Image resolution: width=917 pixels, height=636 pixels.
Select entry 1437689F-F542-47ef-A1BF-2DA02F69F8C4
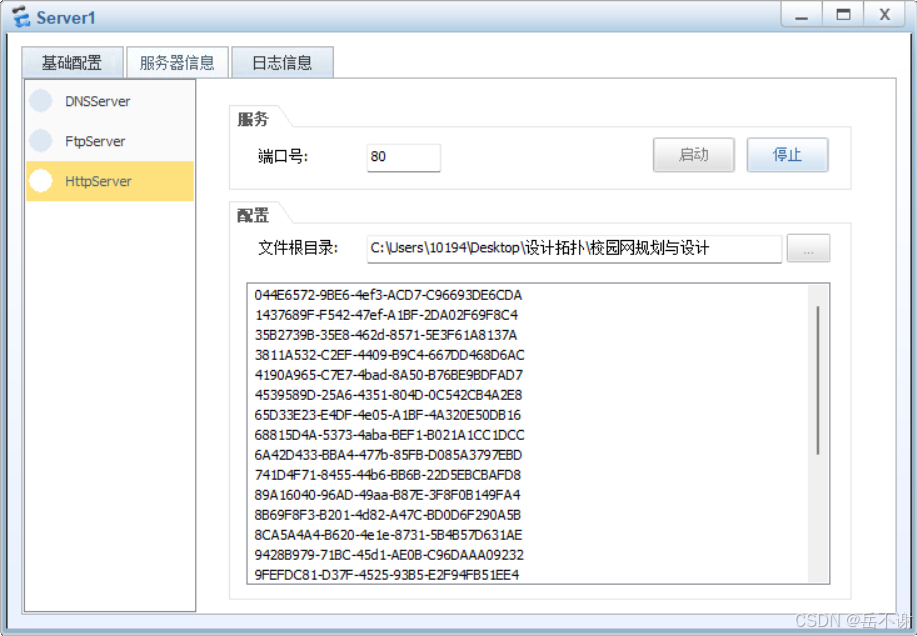point(386,315)
